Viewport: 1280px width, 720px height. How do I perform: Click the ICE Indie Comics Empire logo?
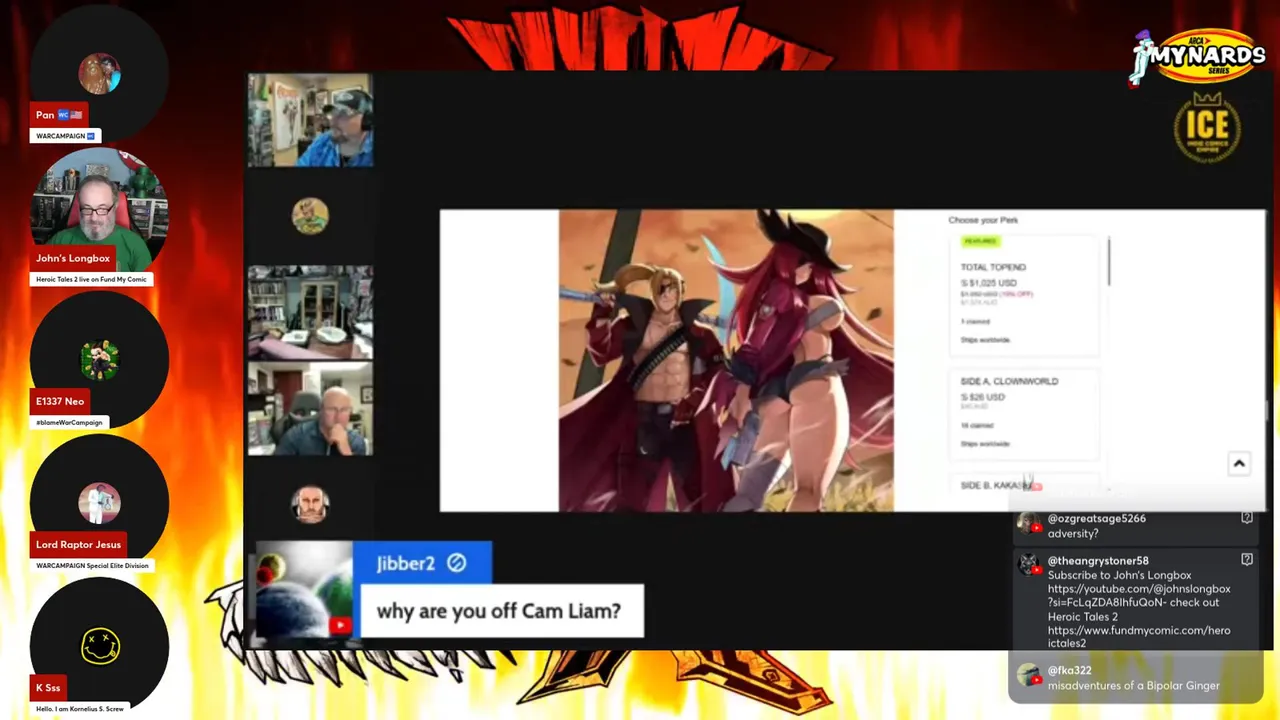1207,127
